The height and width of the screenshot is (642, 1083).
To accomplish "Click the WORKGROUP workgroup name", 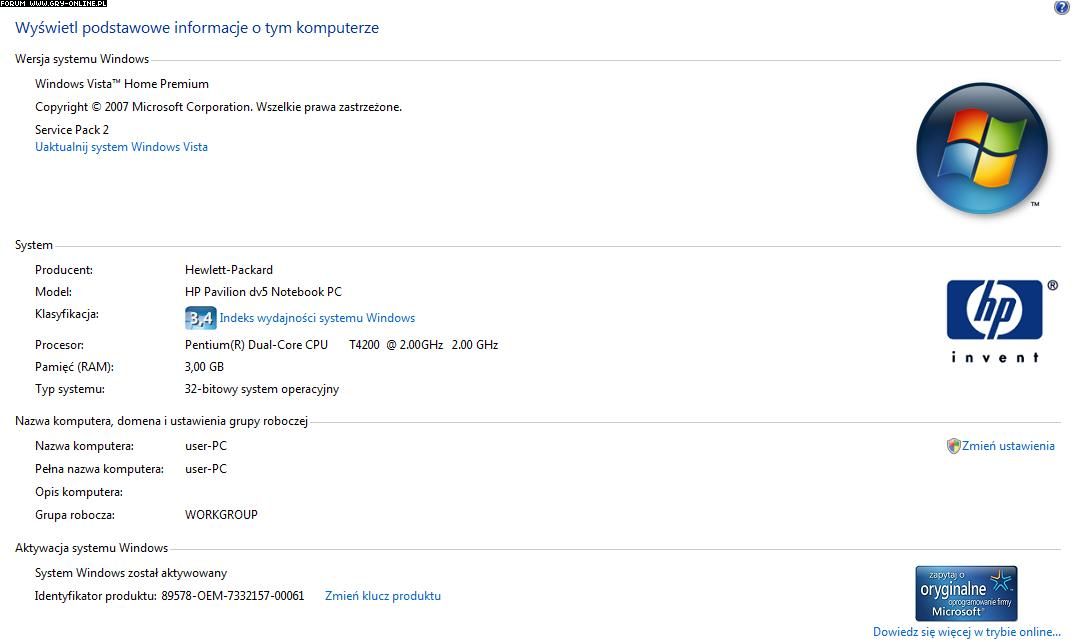I will click(x=221, y=515).
